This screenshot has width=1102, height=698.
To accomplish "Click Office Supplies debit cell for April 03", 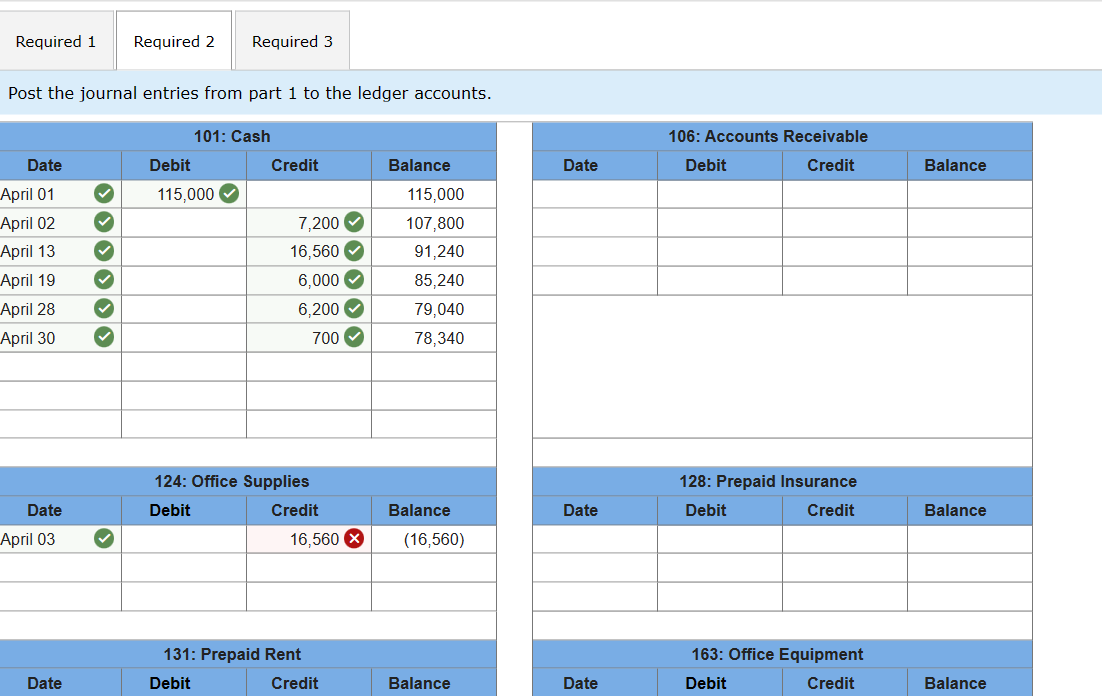I will (184, 539).
